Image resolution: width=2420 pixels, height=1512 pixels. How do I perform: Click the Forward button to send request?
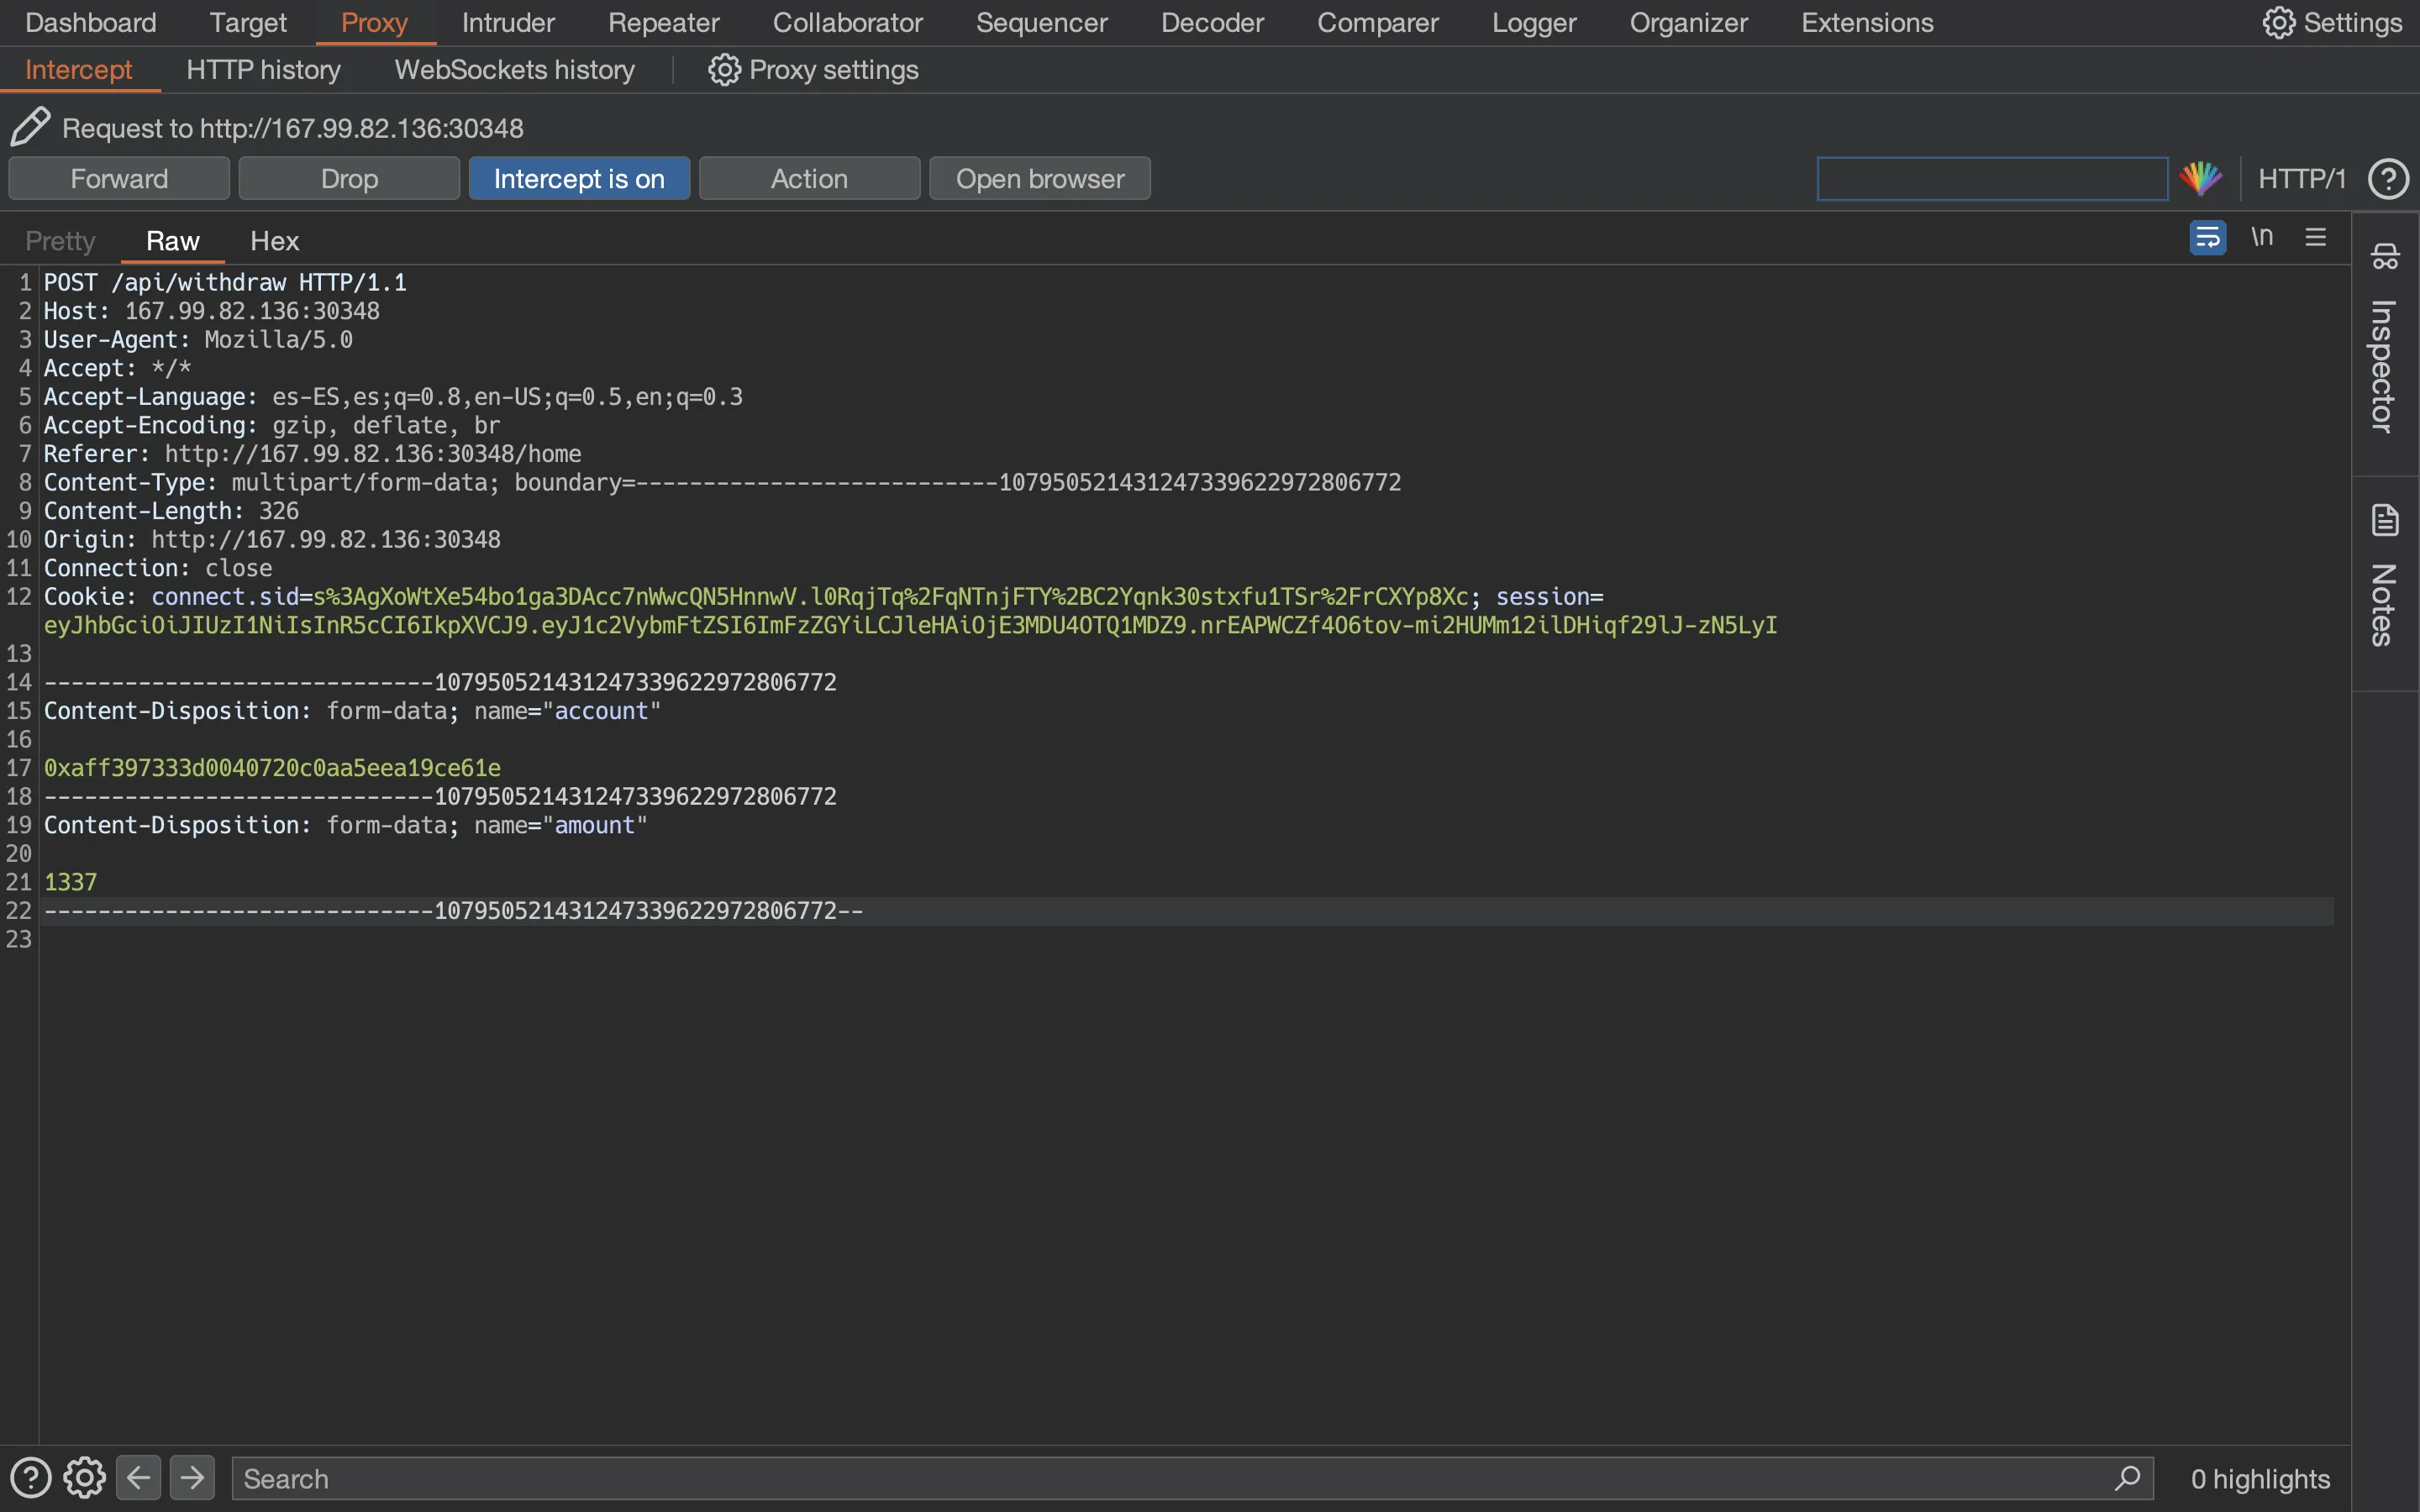118,178
